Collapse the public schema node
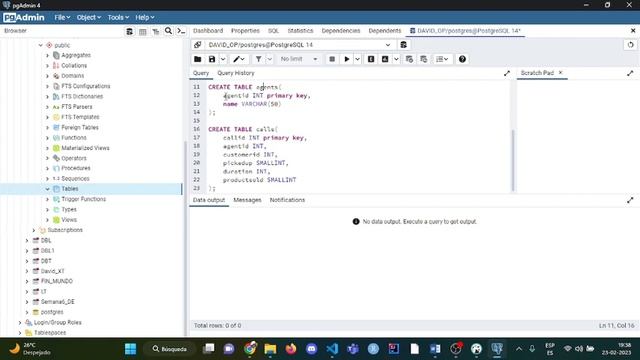Viewport: 640px width, 360px height. tap(40, 45)
